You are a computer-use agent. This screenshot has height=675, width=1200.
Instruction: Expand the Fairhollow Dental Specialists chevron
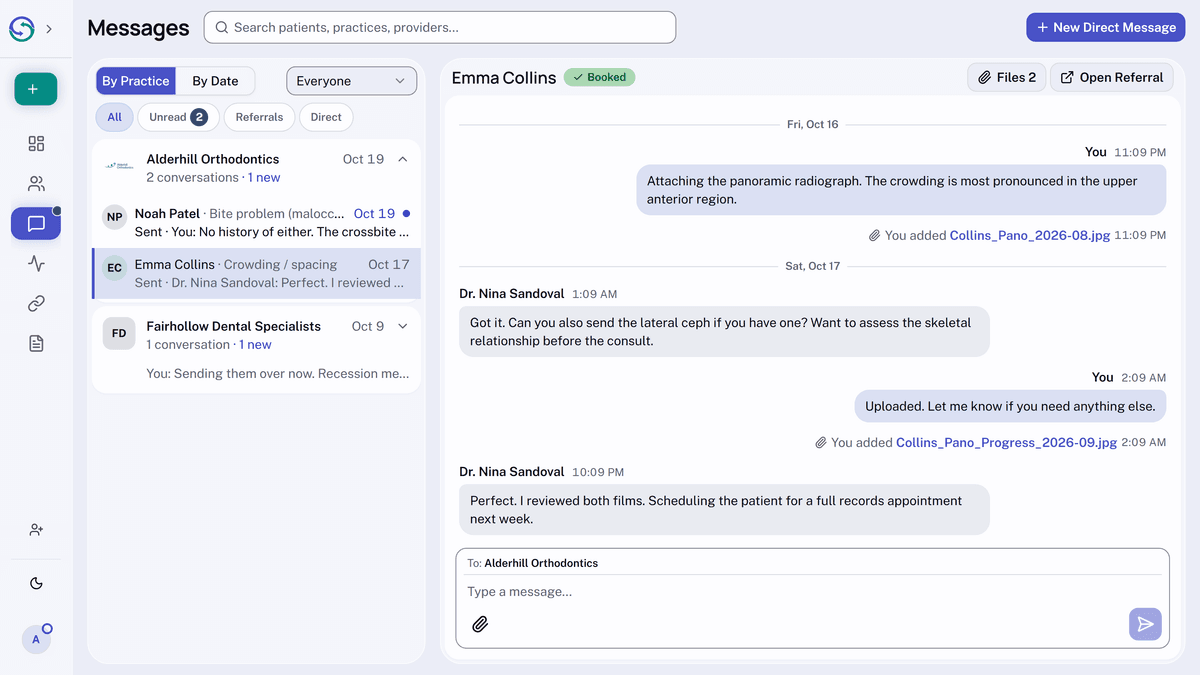point(403,326)
